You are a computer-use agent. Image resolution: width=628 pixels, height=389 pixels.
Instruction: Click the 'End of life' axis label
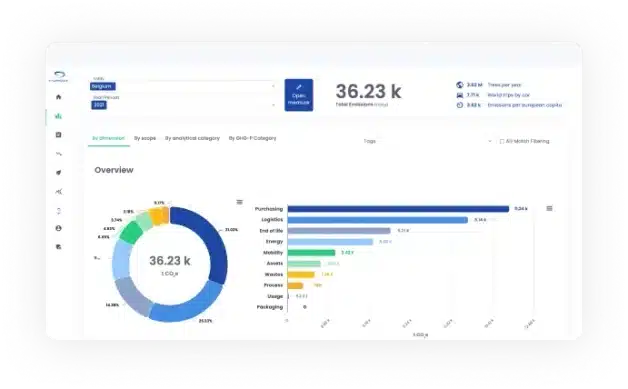(x=271, y=231)
